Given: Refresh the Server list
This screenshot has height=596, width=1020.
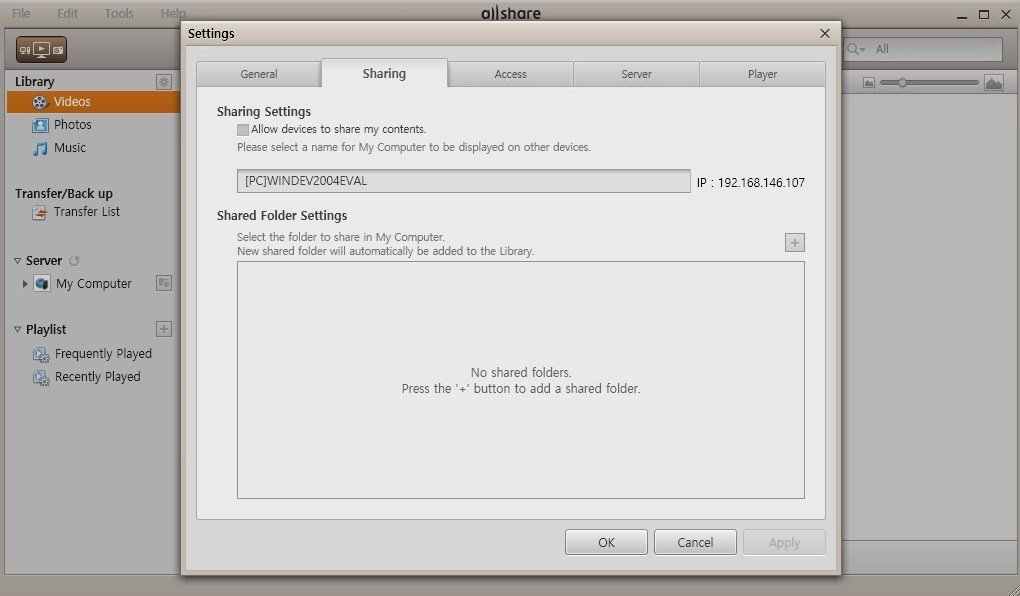Looking at the screenshot, I should (x=74, y=261).
